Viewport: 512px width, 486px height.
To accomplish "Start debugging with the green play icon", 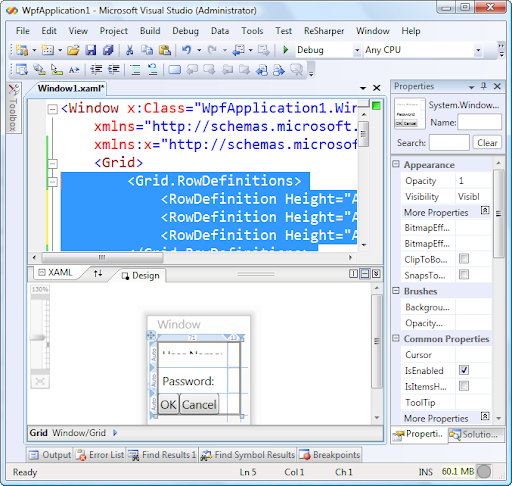I will [x=285, y=50].
